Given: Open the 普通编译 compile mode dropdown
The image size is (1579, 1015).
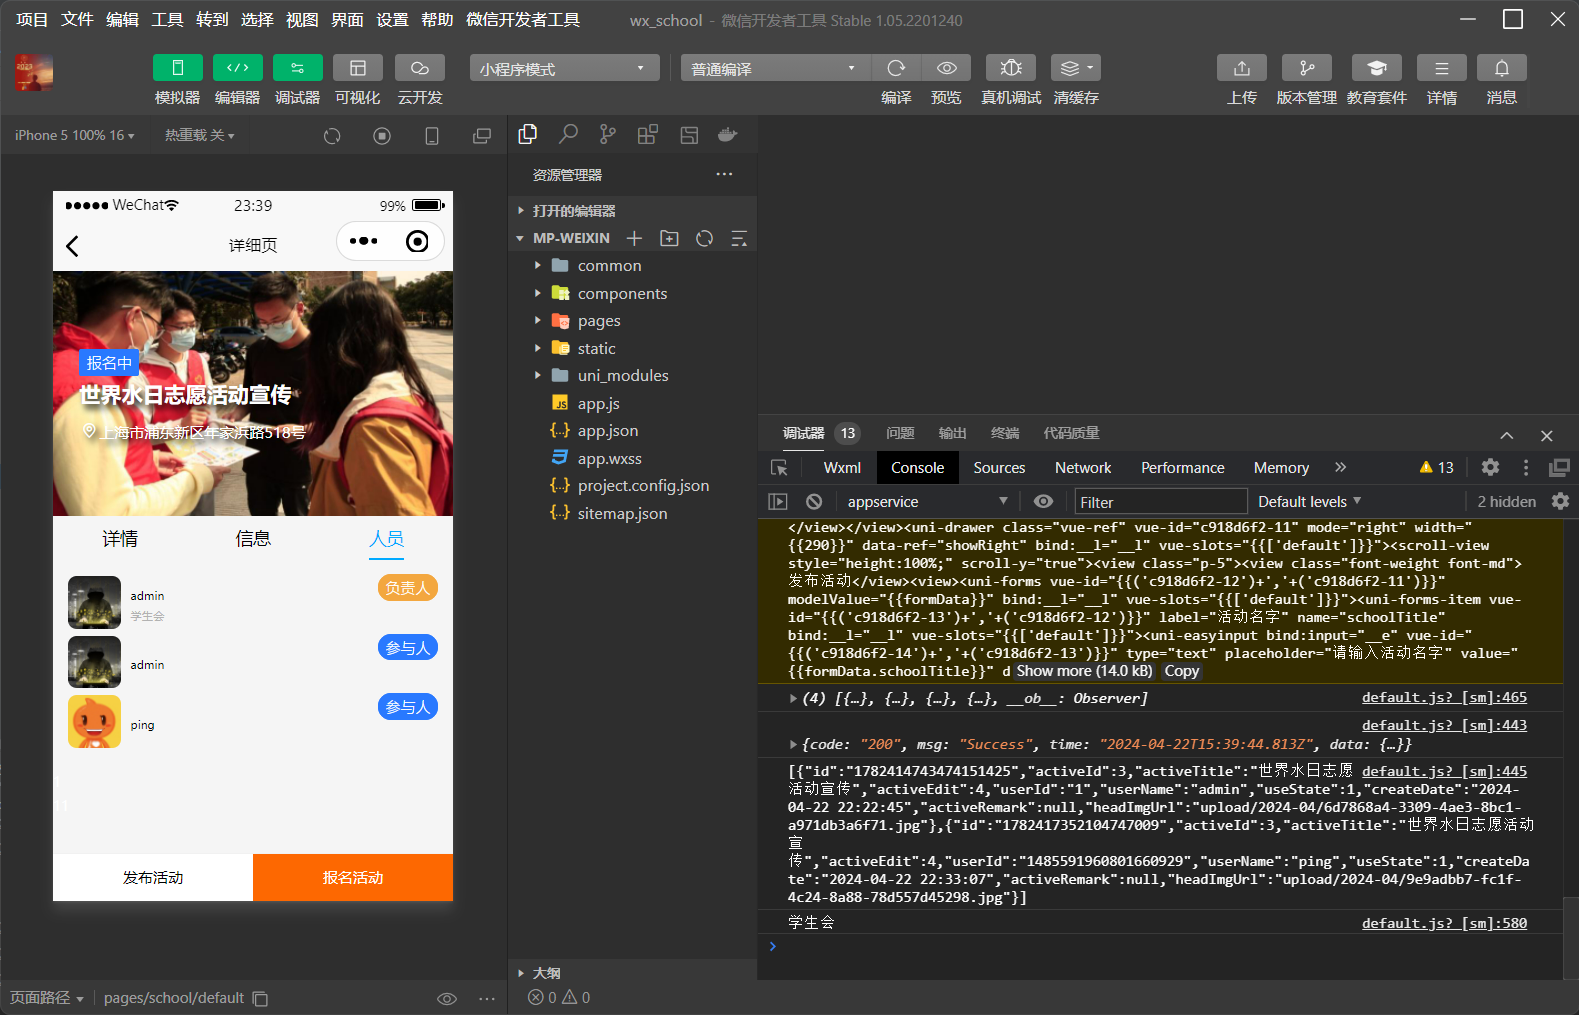Looking at the screenshot, I should point(776,68).
